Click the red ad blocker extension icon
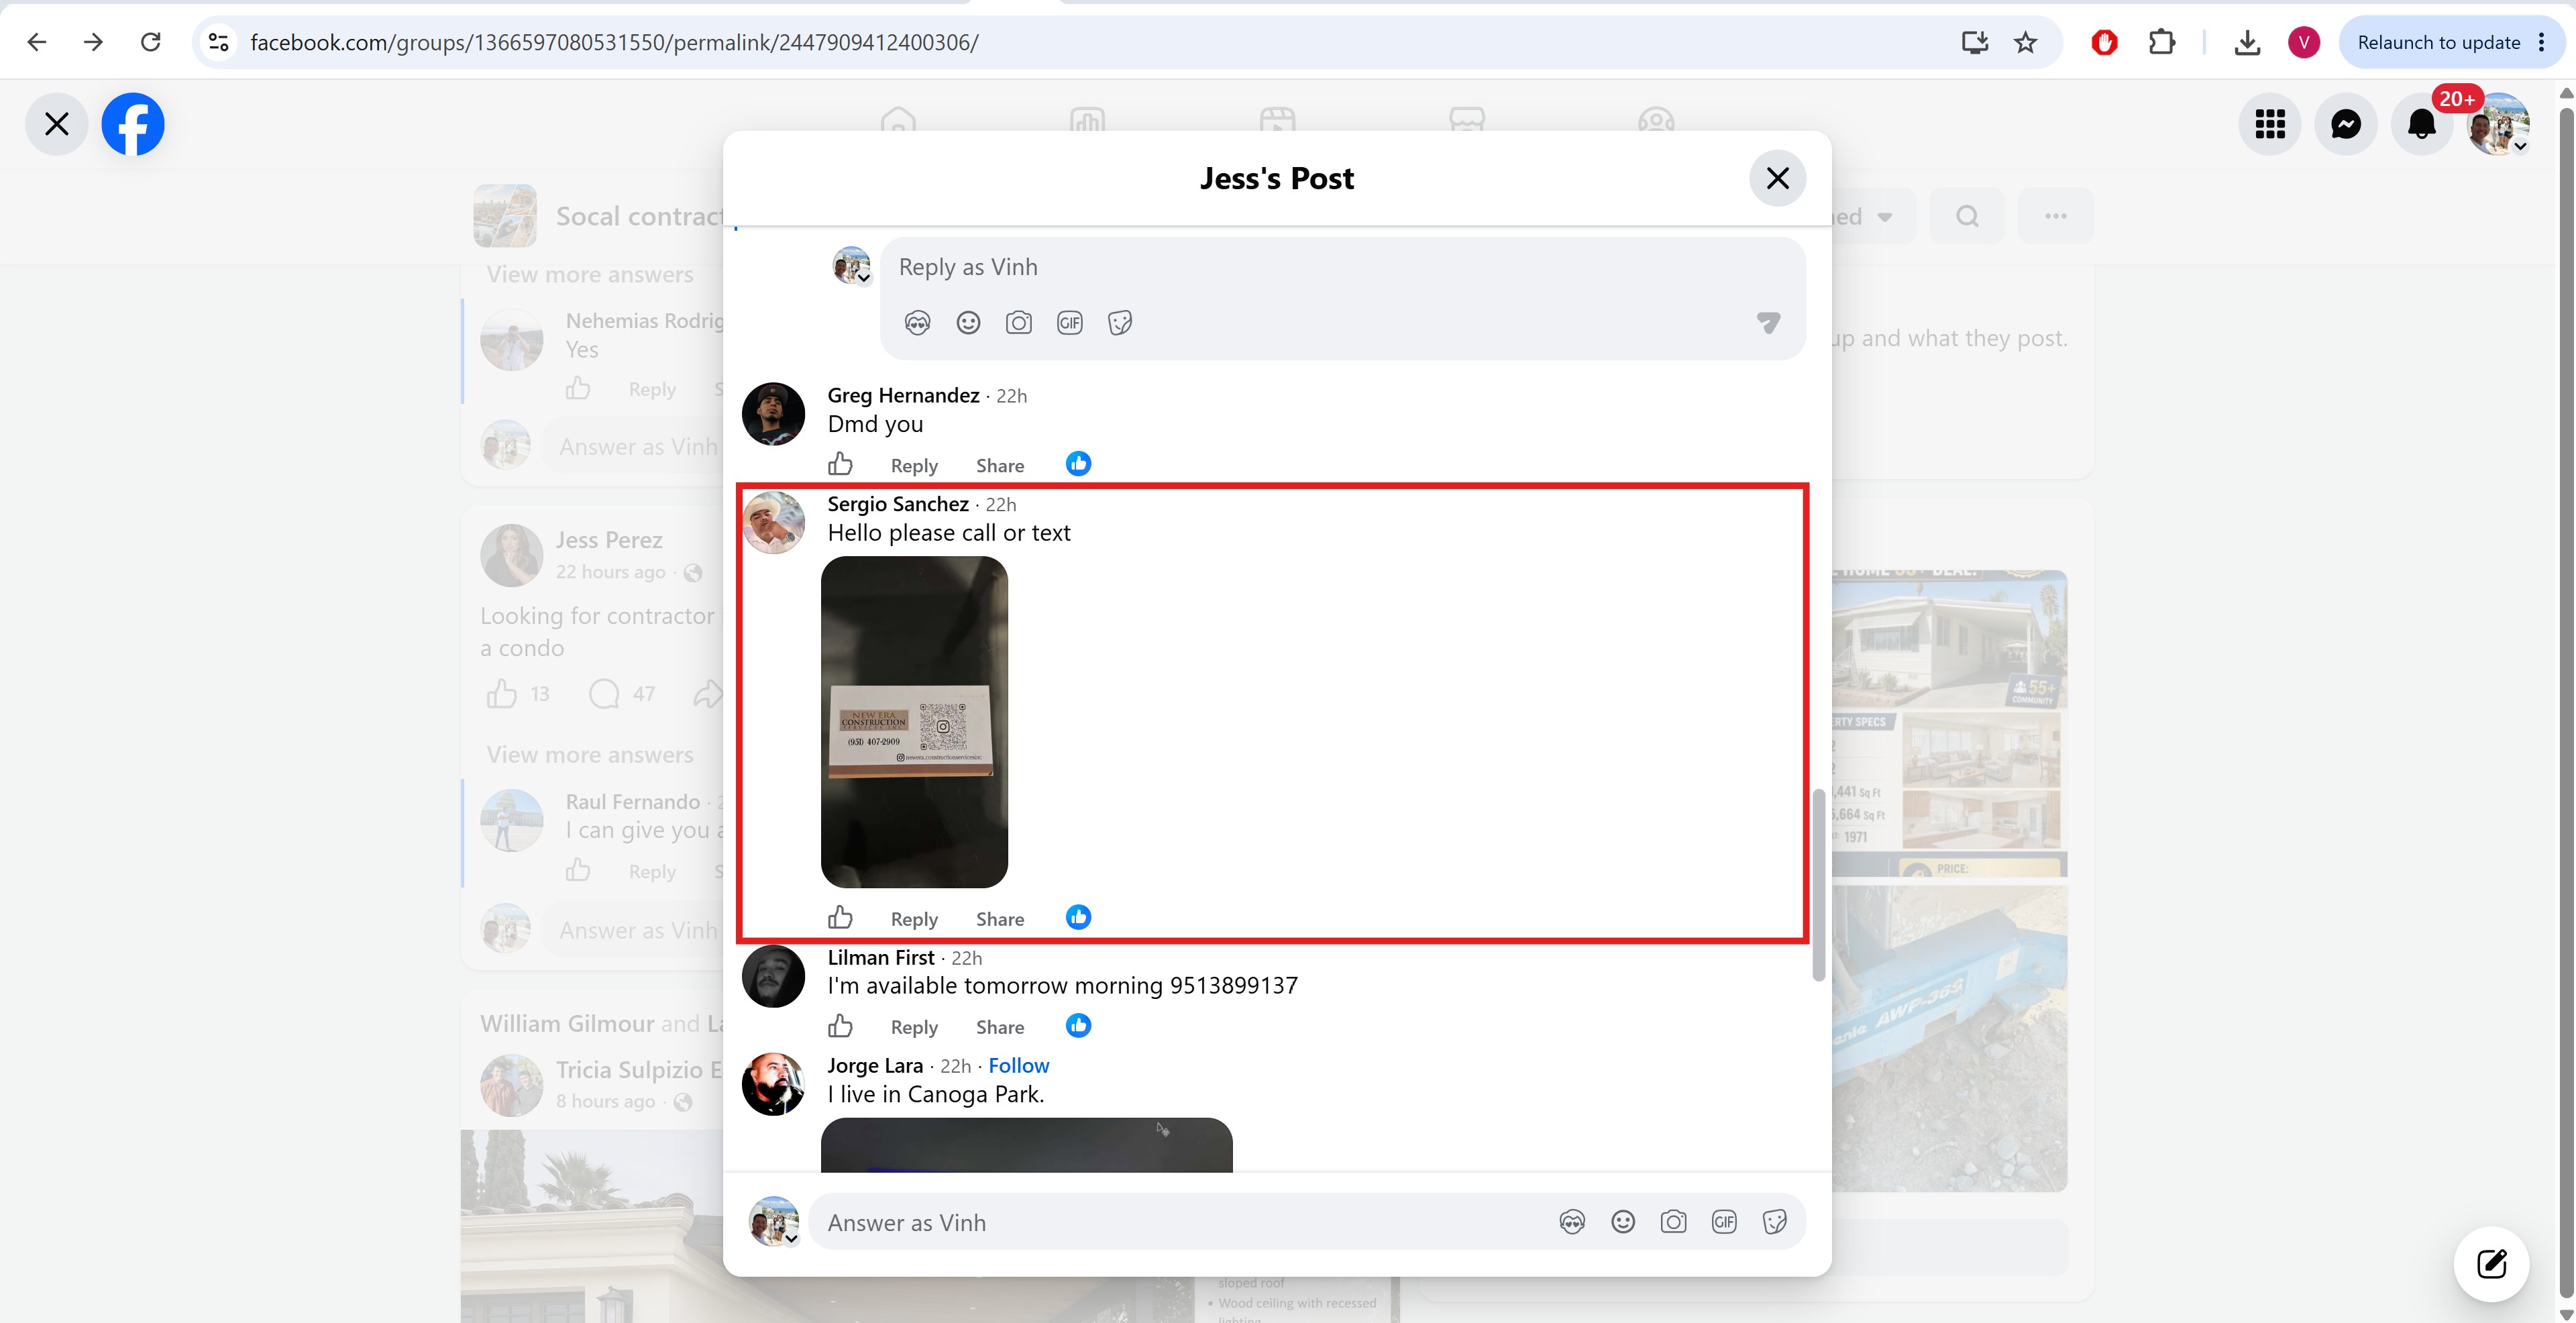 click(2104, 42)
